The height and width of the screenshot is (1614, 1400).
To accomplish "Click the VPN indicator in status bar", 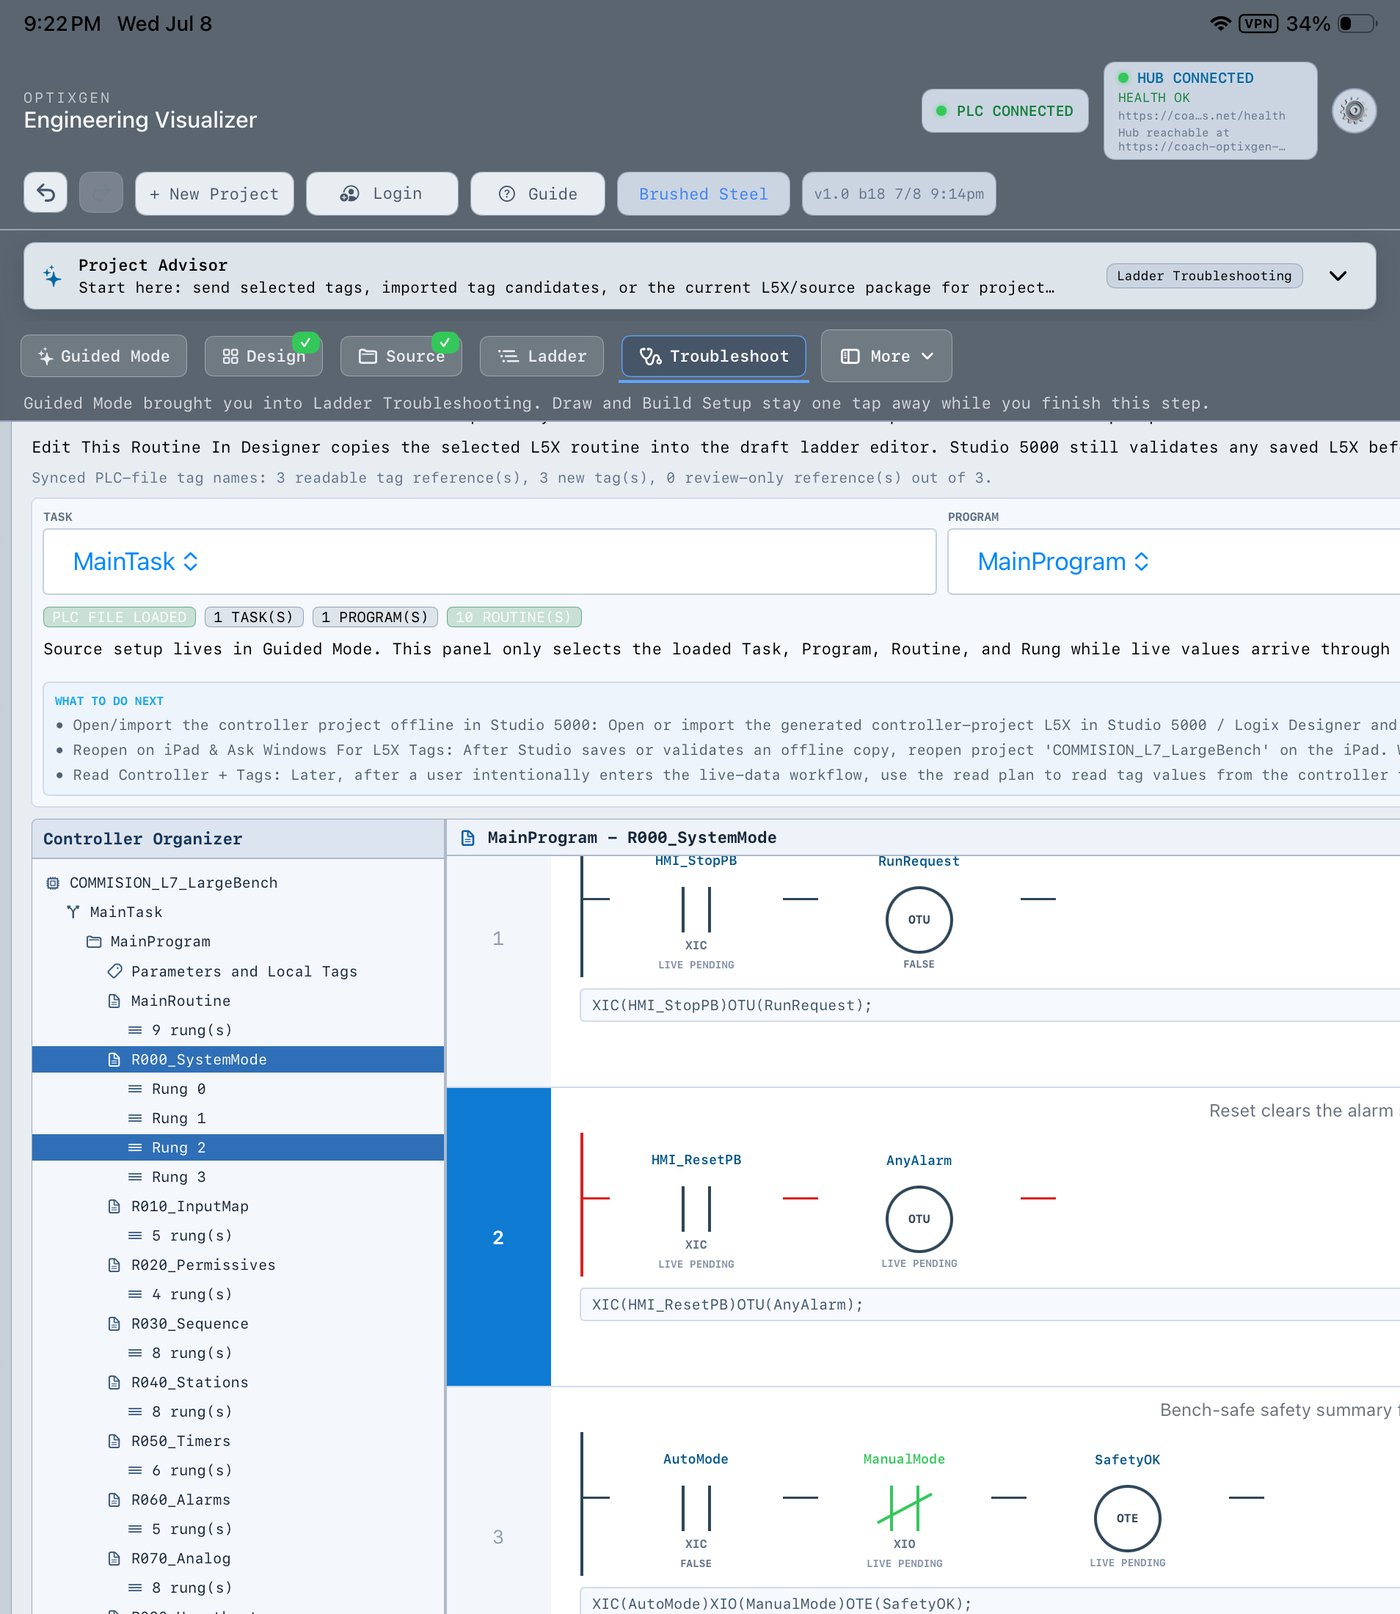I will [1258, 23].
